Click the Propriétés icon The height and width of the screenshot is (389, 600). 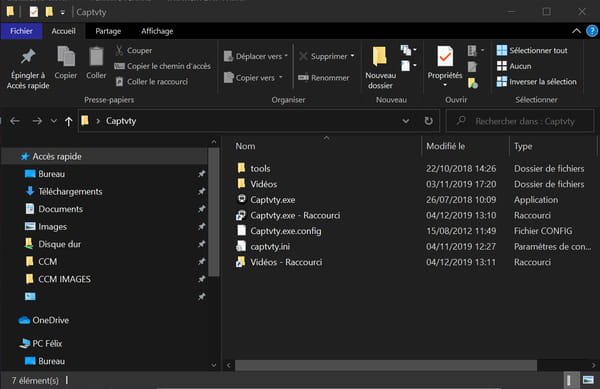[x=445, y=57]
